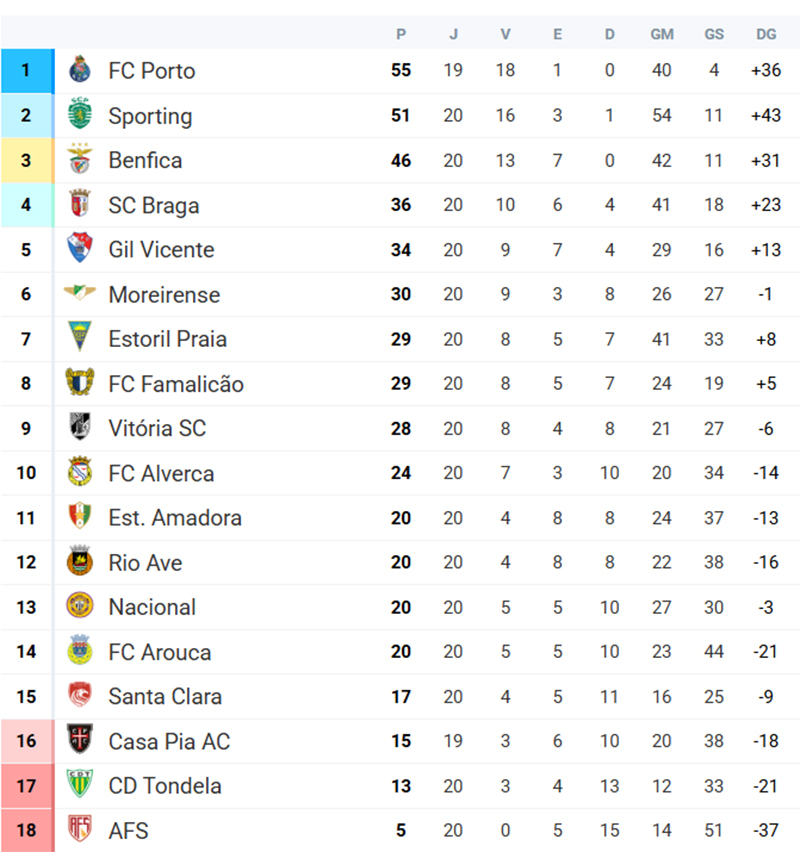800x852 pixels.
Task: Click the Benfica eagle crest
Action: [79, 160]
